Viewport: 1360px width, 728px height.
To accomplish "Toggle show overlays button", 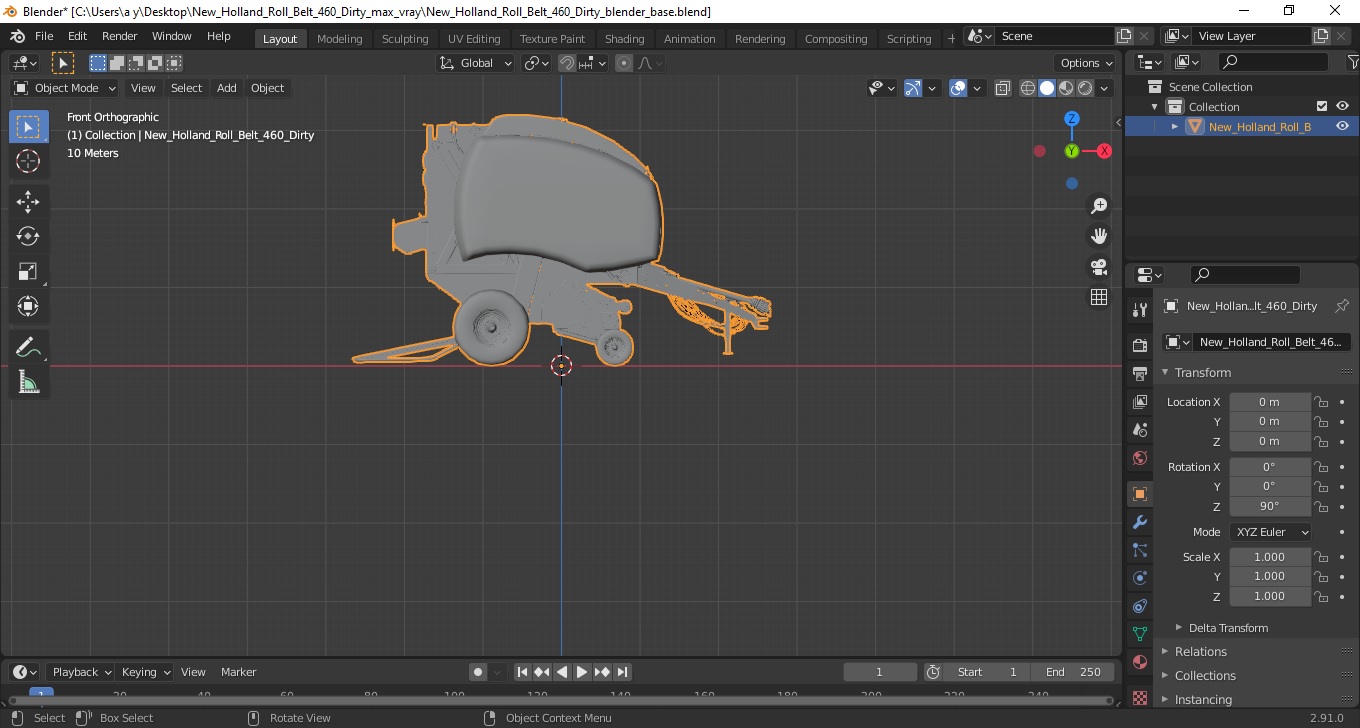I will pyautogui.click(x=958, y=88).
